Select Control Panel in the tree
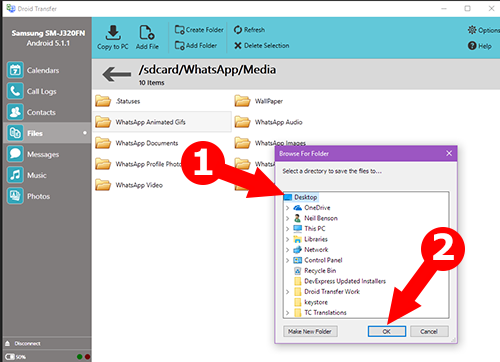 318,260
